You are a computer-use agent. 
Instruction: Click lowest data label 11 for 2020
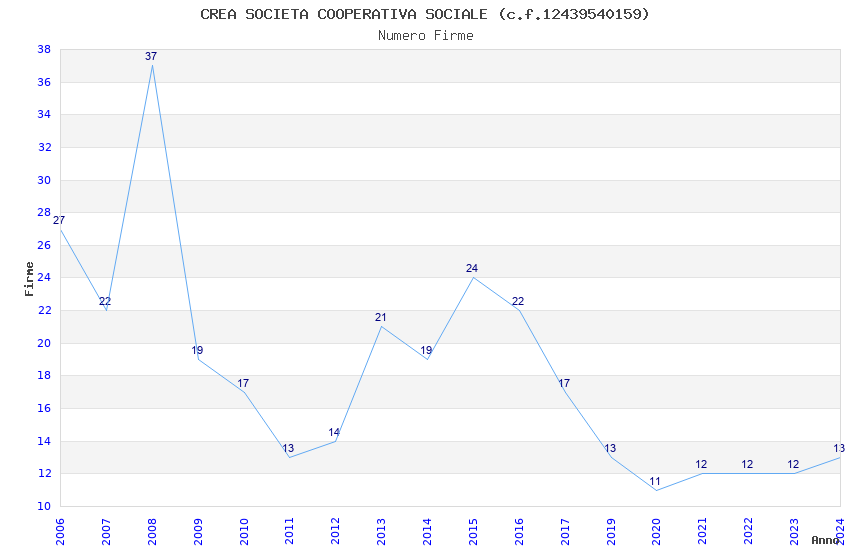[x=655, y=481]
